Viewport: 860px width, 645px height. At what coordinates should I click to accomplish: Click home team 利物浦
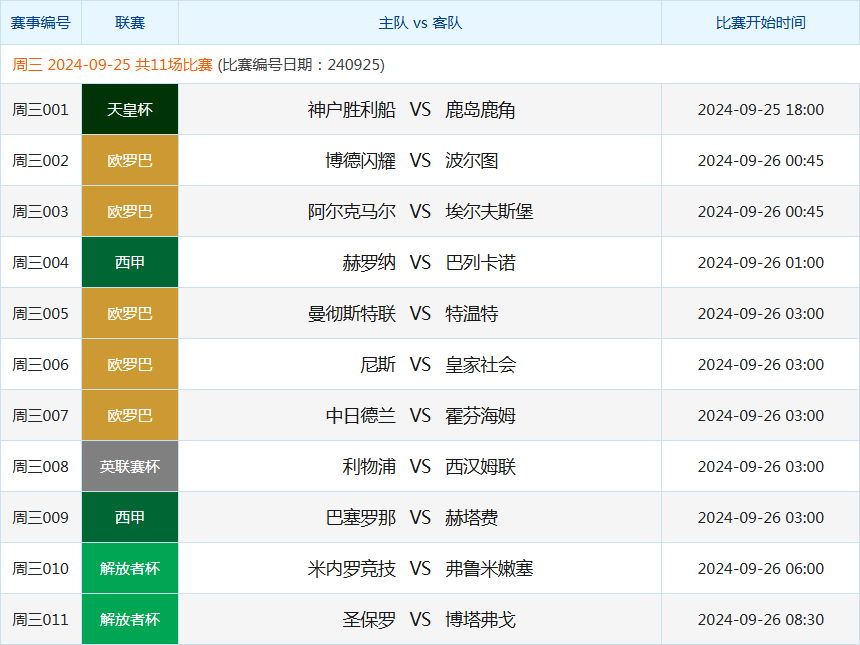pos(369,467)
